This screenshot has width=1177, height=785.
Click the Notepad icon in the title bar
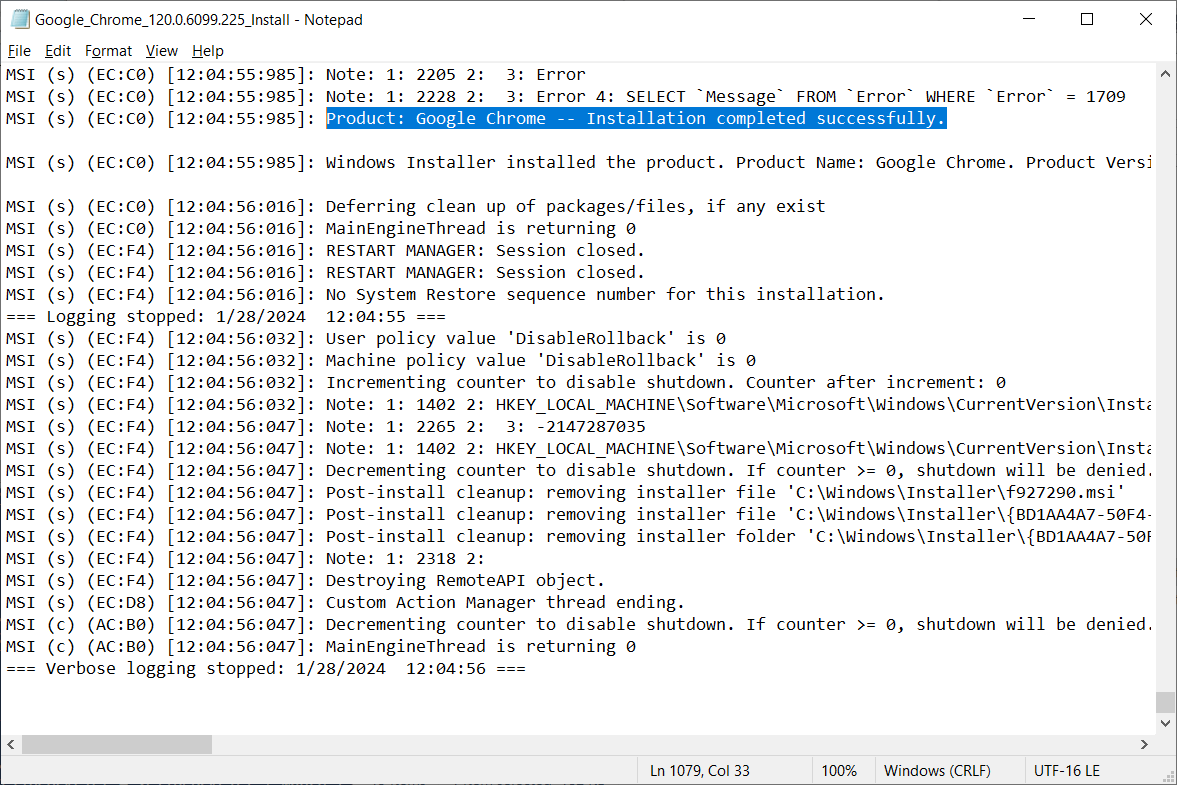pyautogui.click(x=20, y=20)
